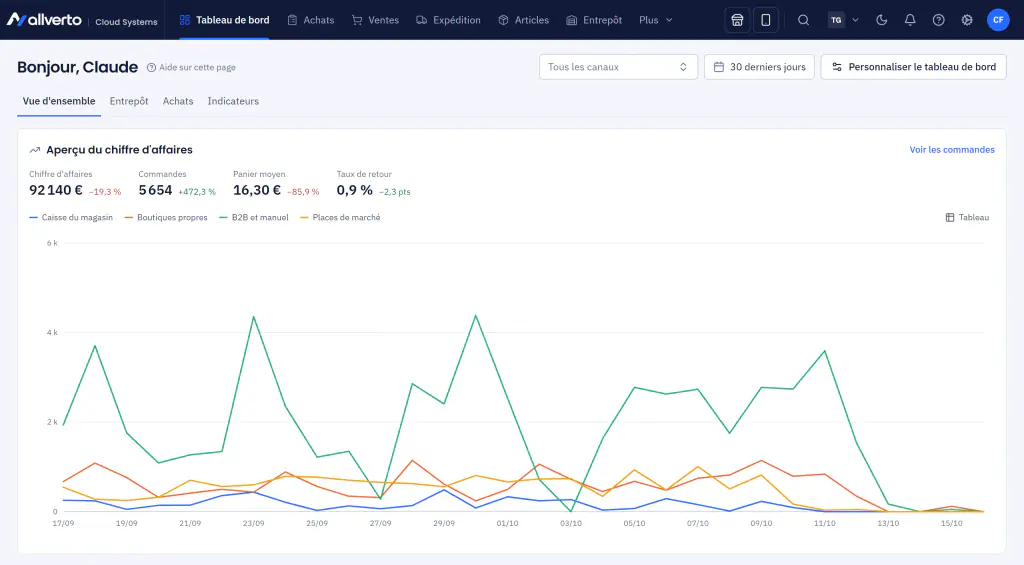Screen dimensions: 1024x565
Task: Open the Tableau de bord menu
Action: (x=224, y=20)
